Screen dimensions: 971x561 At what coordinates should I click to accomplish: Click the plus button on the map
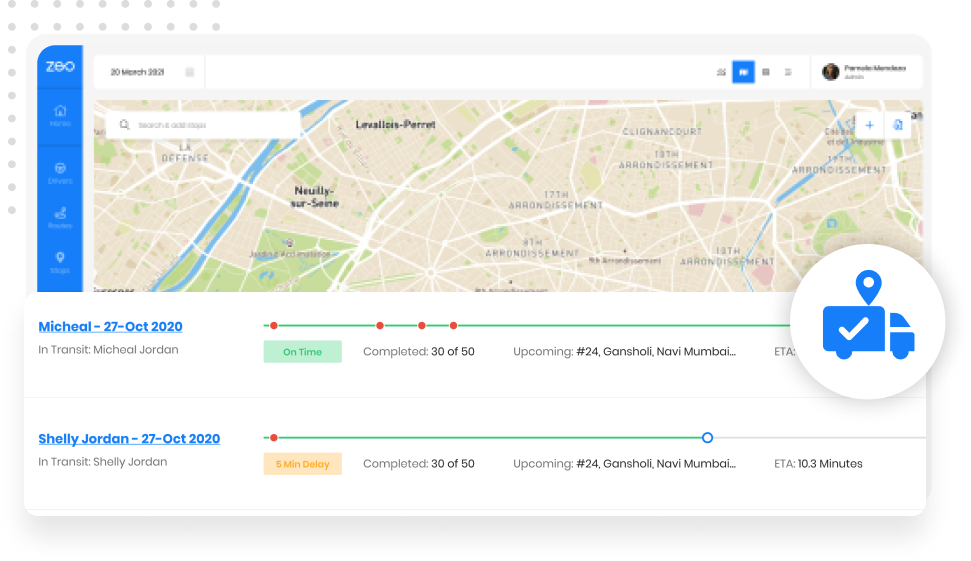869,125
